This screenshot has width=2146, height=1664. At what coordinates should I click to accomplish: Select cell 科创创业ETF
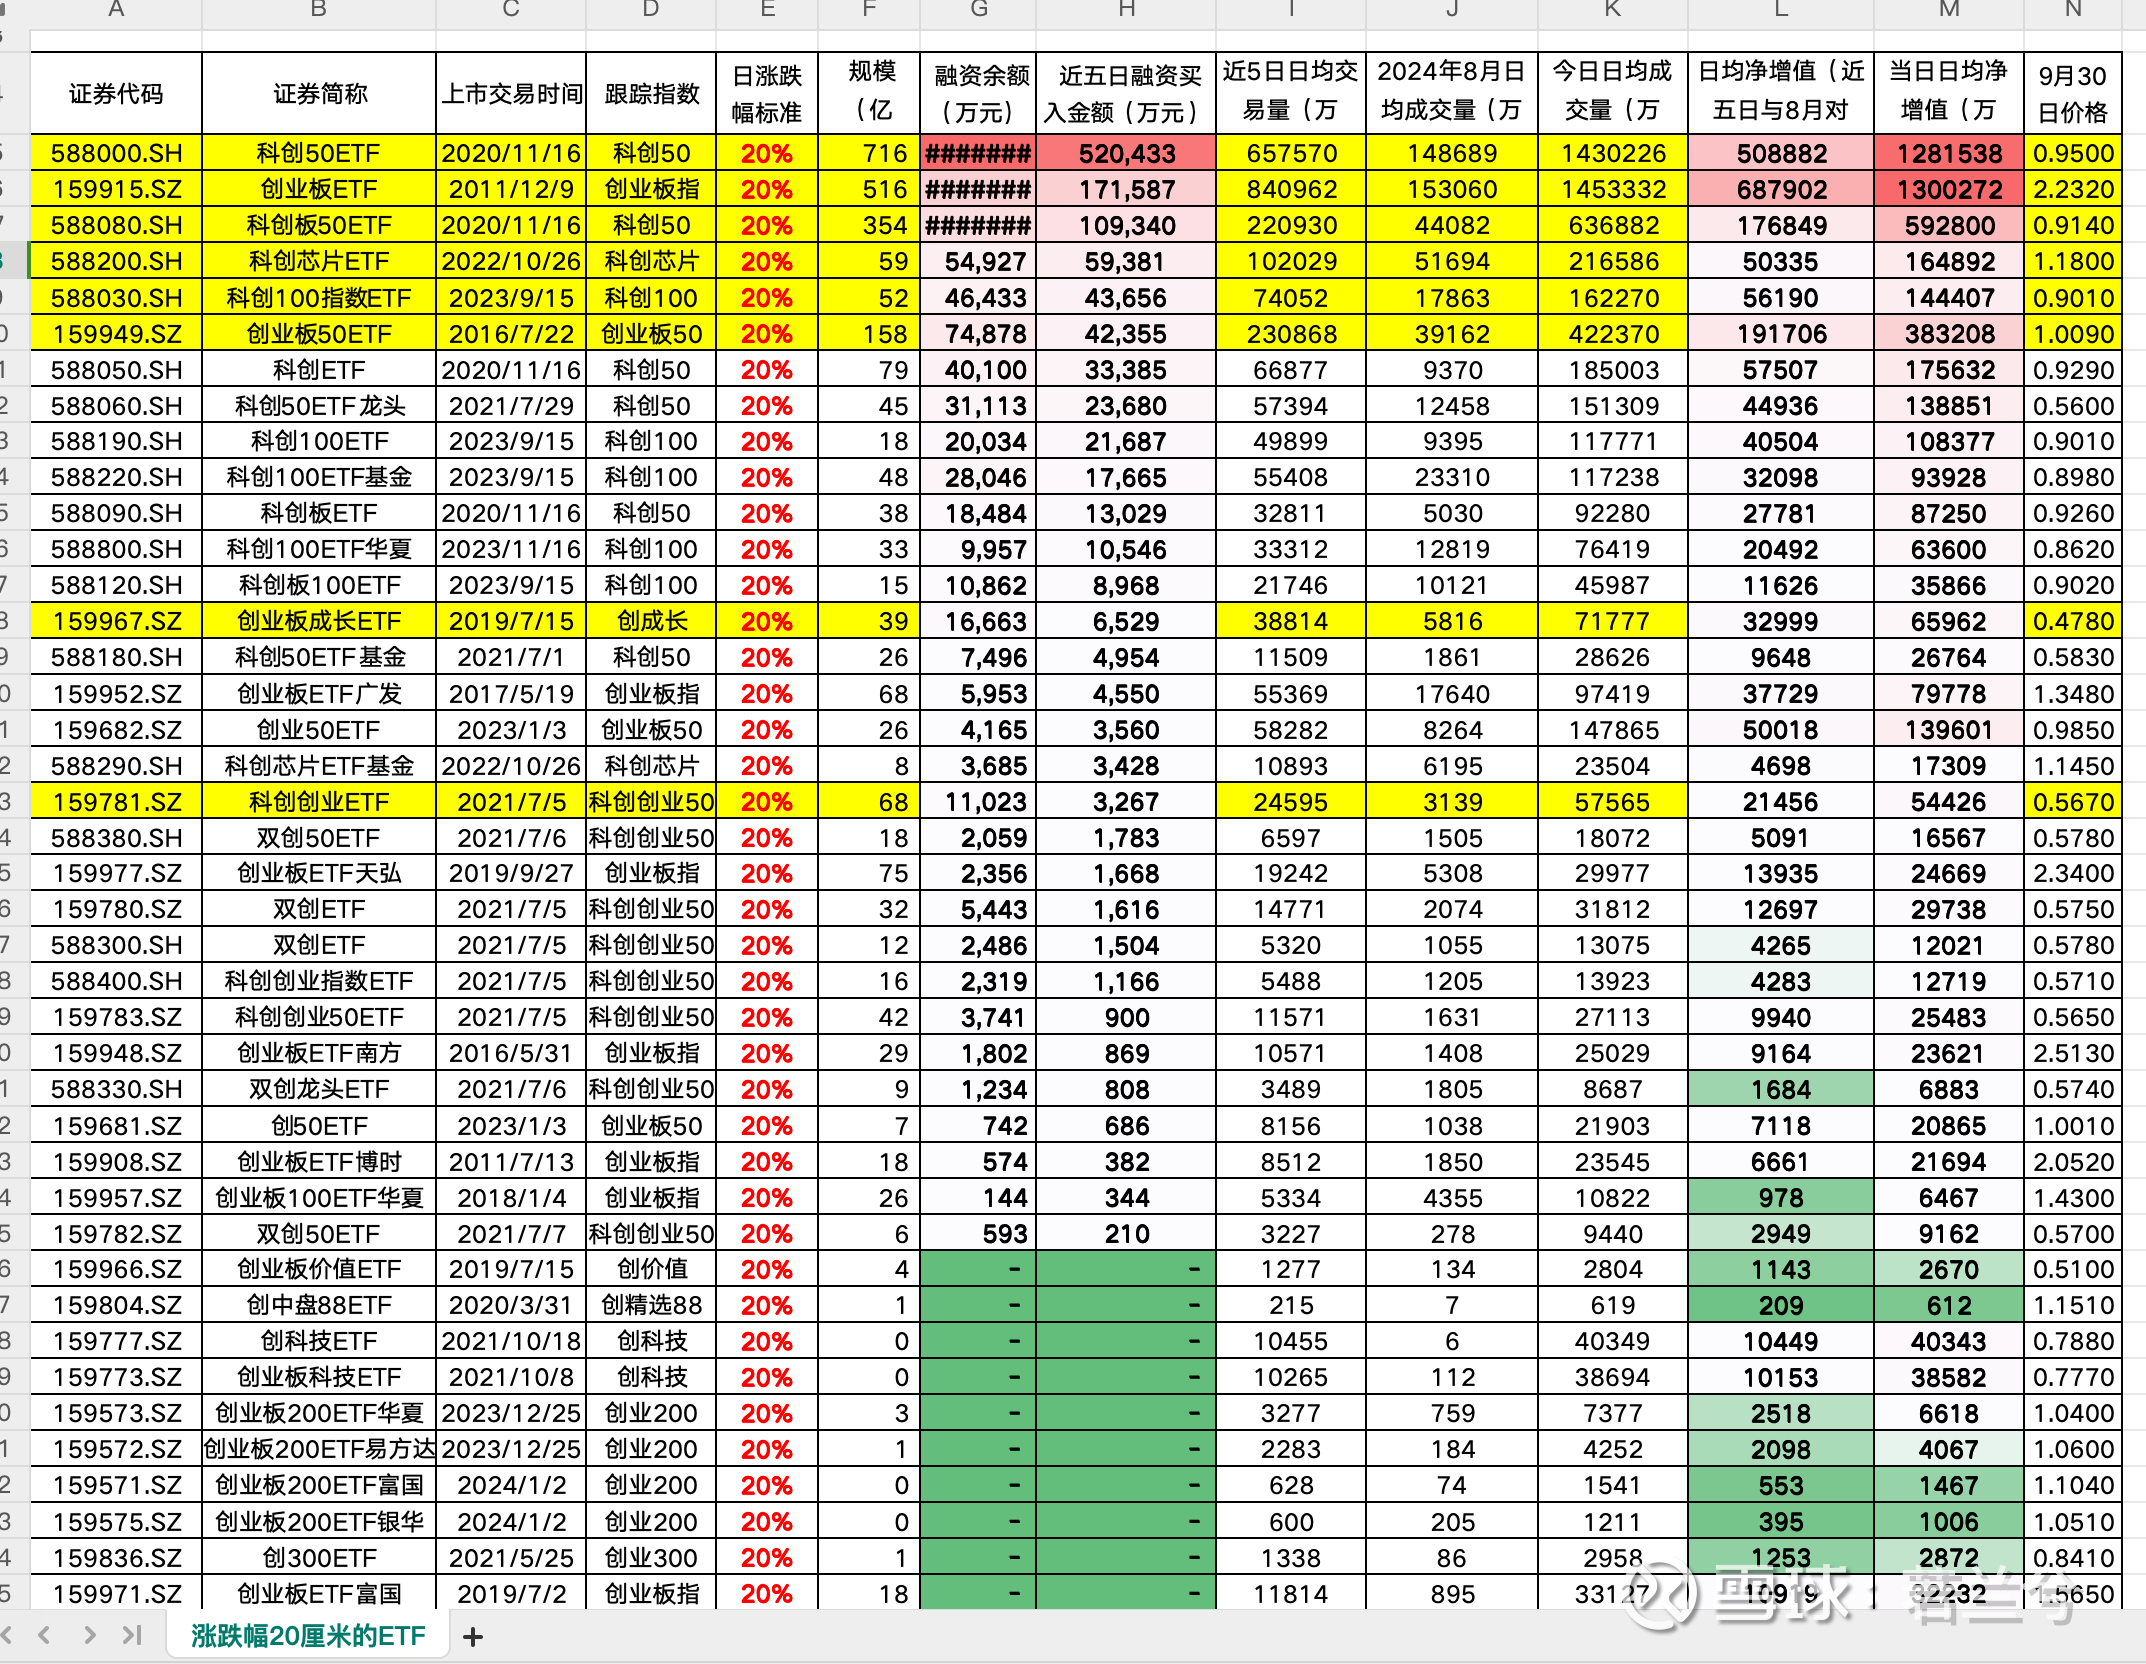pyautogui.click(x=319, y=802)
